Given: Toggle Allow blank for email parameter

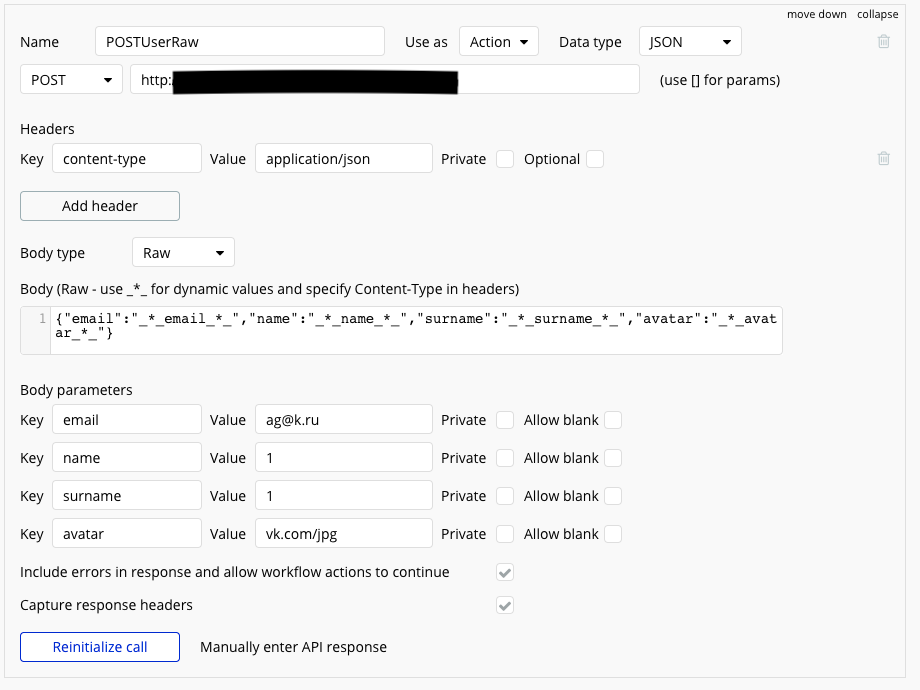Looking at the screenshot, I should pos(613,420).
